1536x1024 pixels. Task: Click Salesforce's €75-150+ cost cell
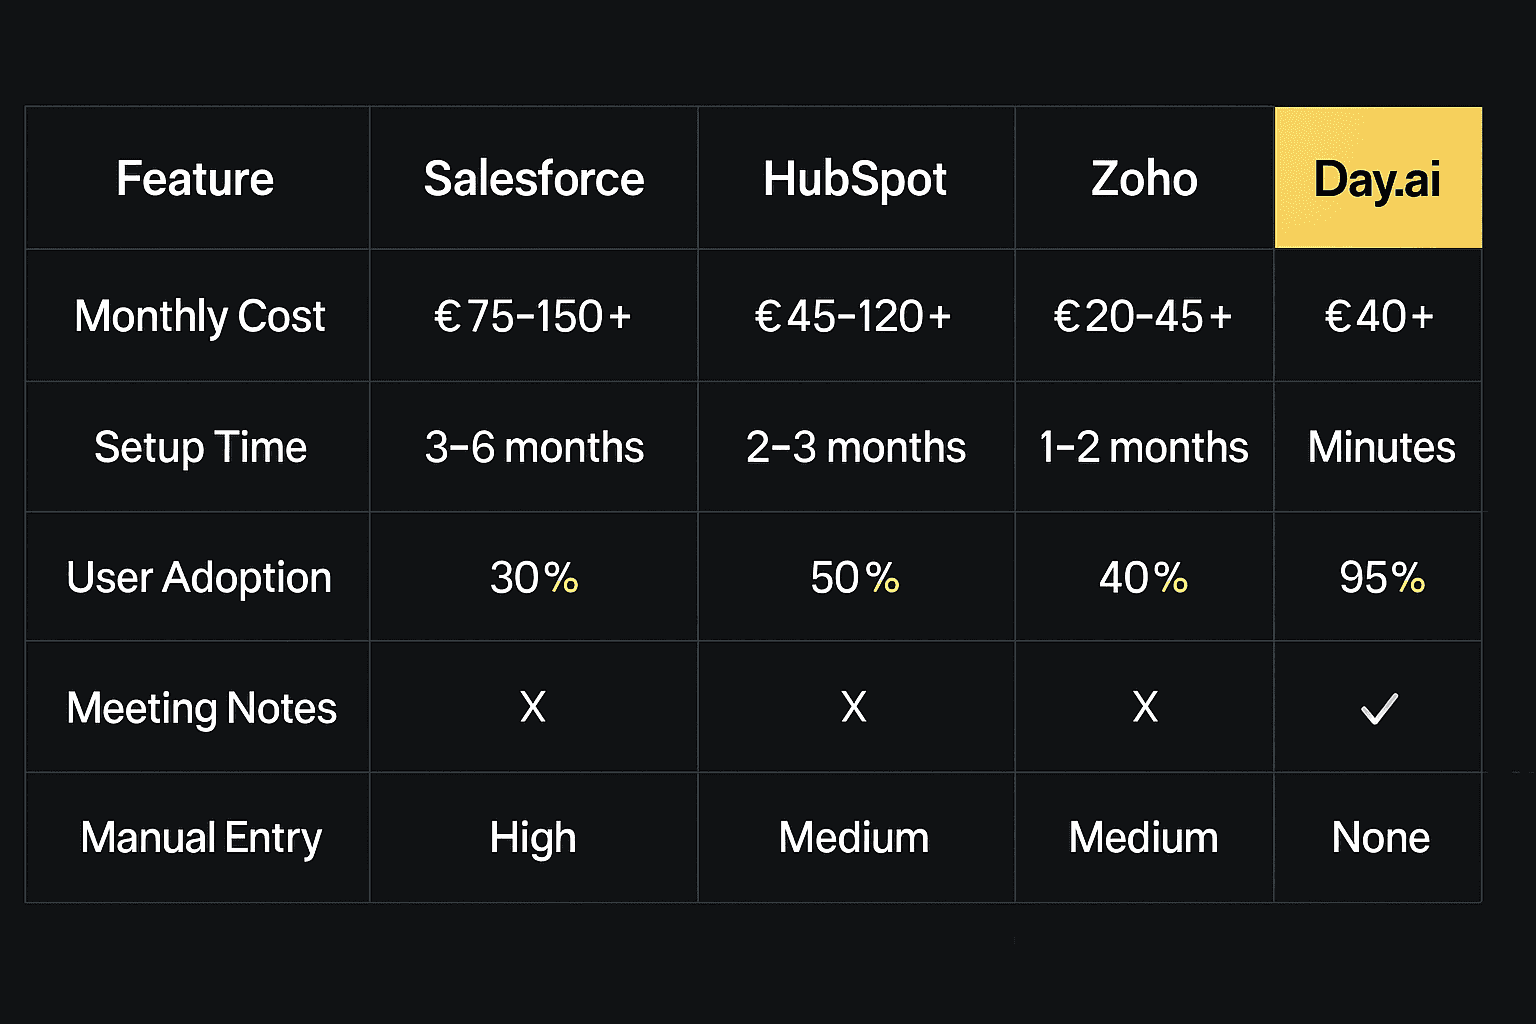pos(534,316)
